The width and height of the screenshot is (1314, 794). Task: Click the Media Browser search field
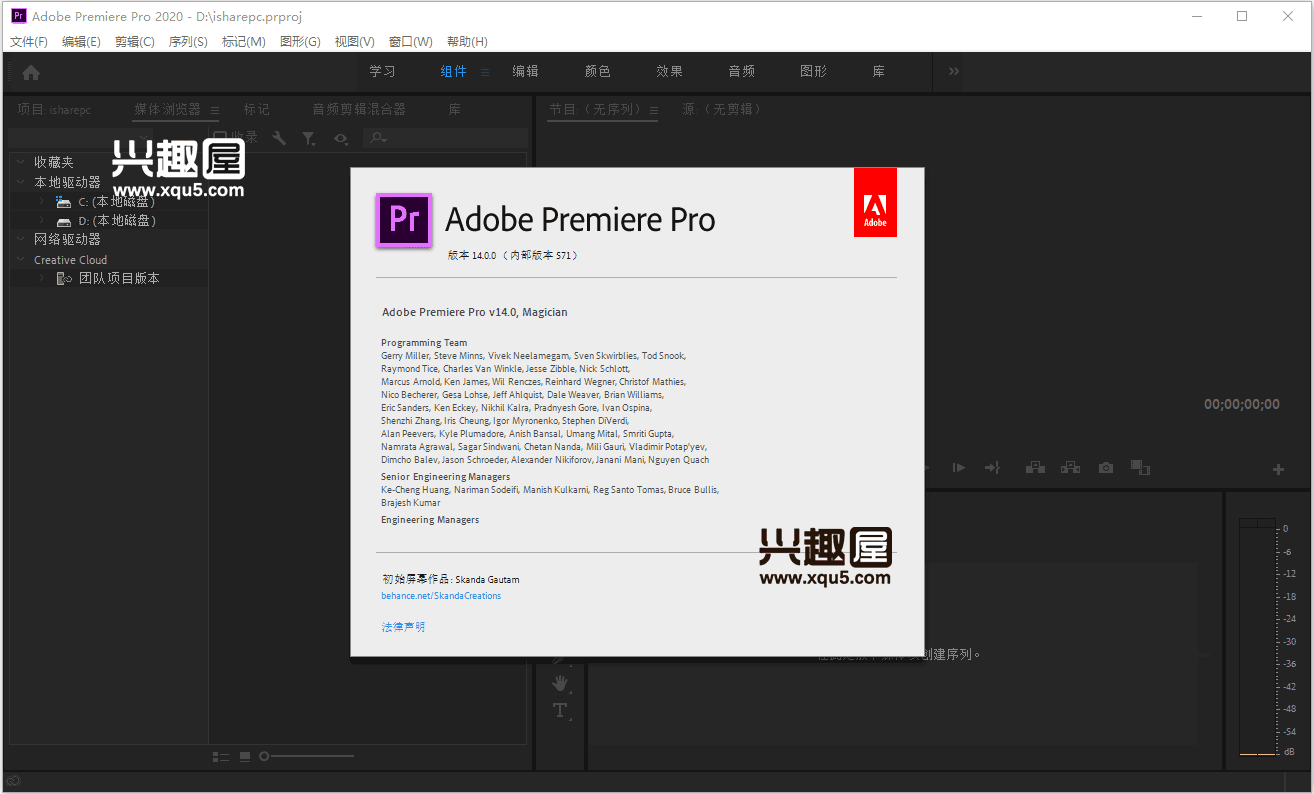pyautogui.click(x=445, y=138)
